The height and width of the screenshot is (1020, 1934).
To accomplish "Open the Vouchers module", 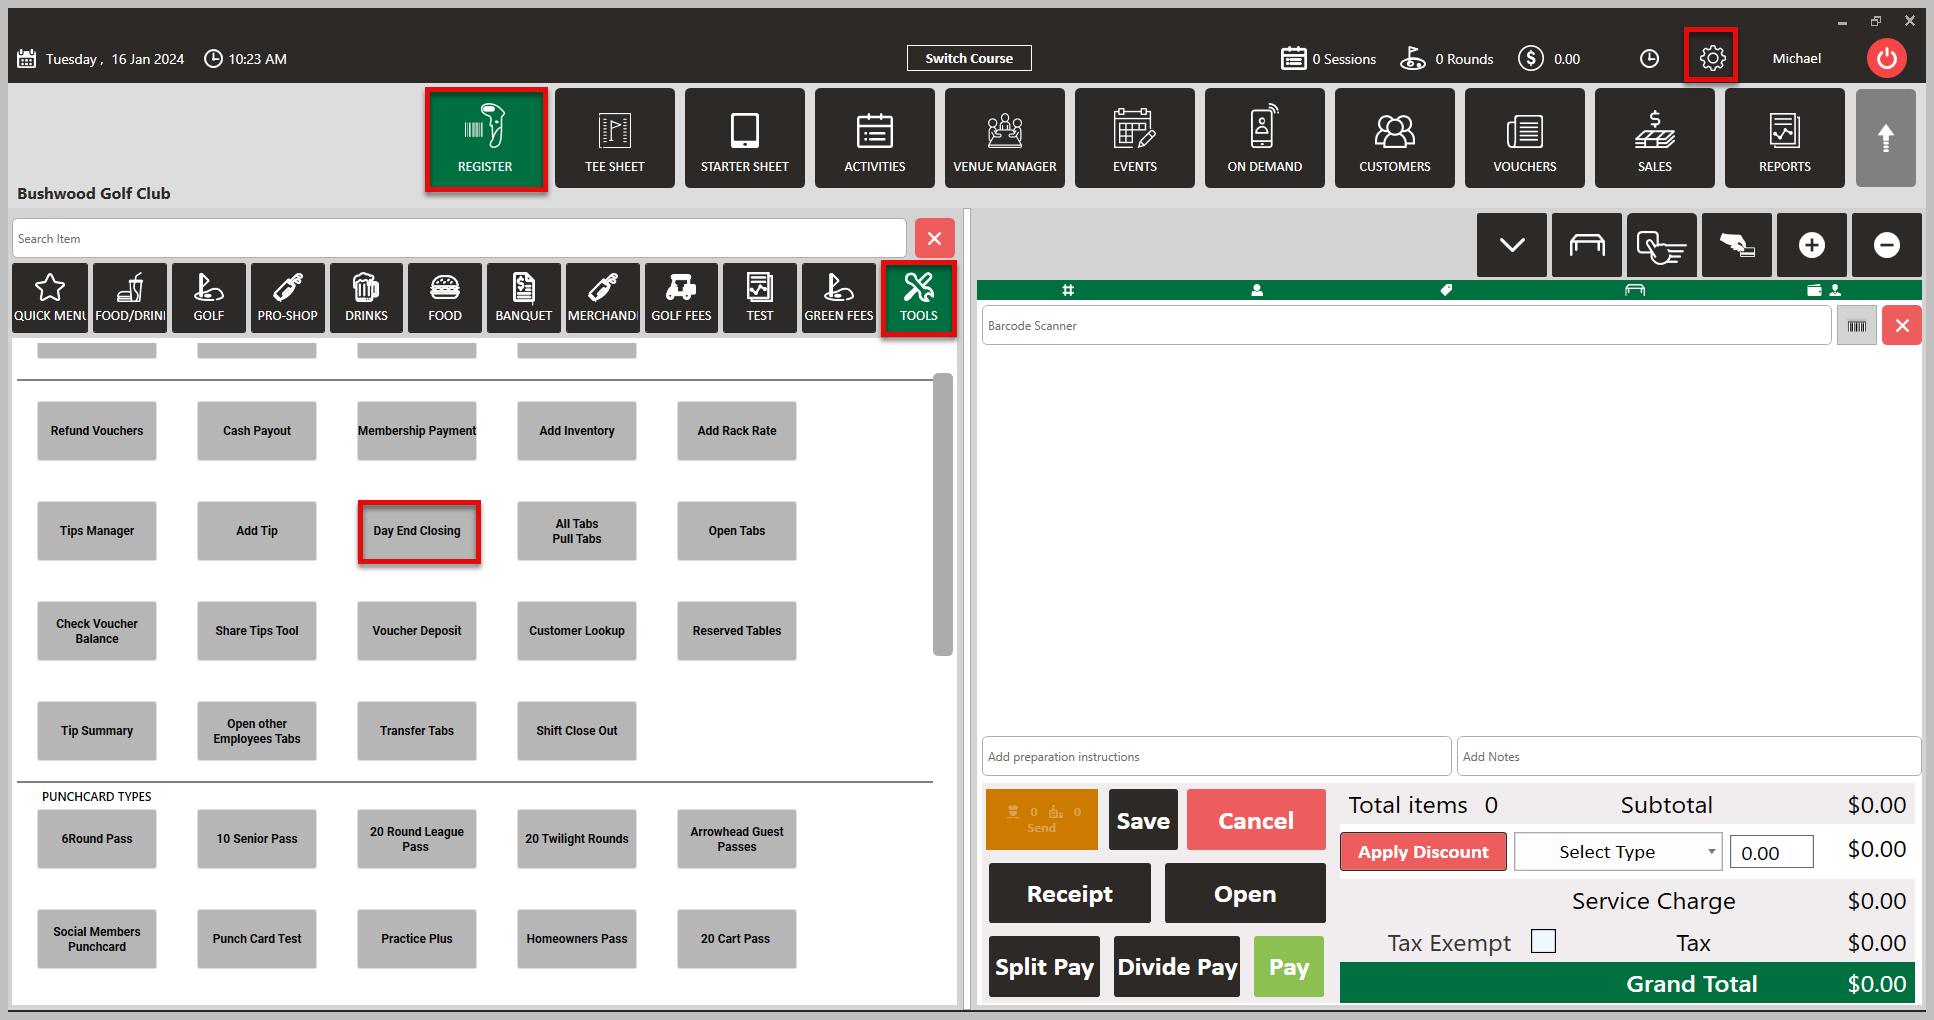I will pyautogui.click(x=1525, y=138).
